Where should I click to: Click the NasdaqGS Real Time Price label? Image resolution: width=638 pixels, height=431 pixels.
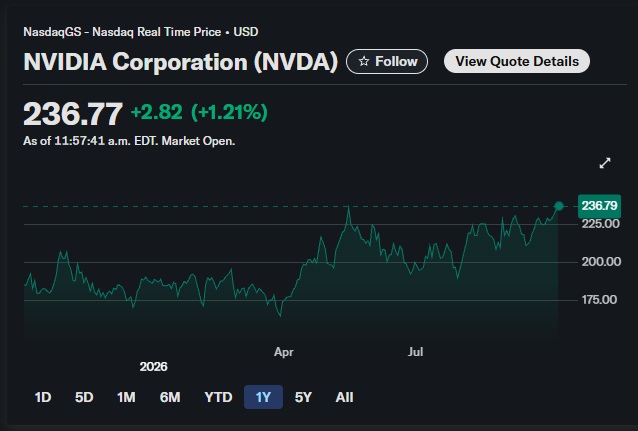[x=141, y=32]
